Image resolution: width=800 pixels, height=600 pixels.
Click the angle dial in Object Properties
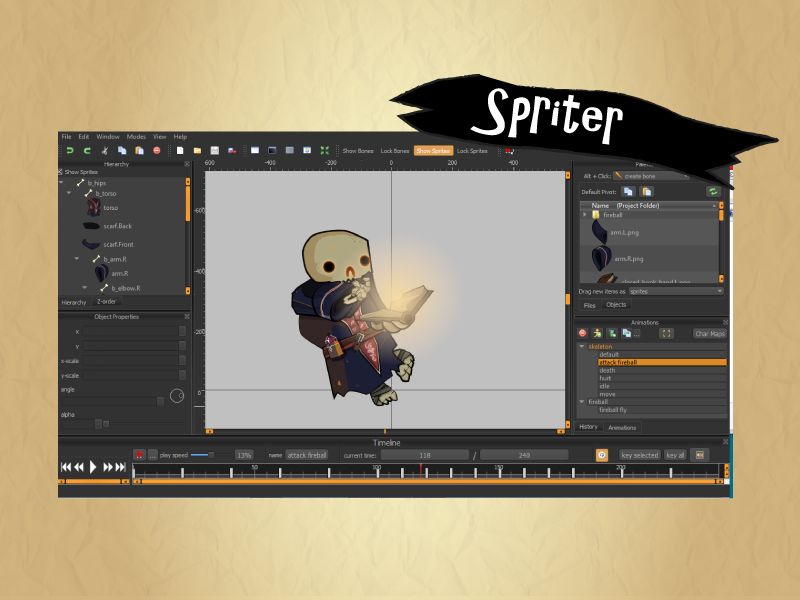pos(177,395)
